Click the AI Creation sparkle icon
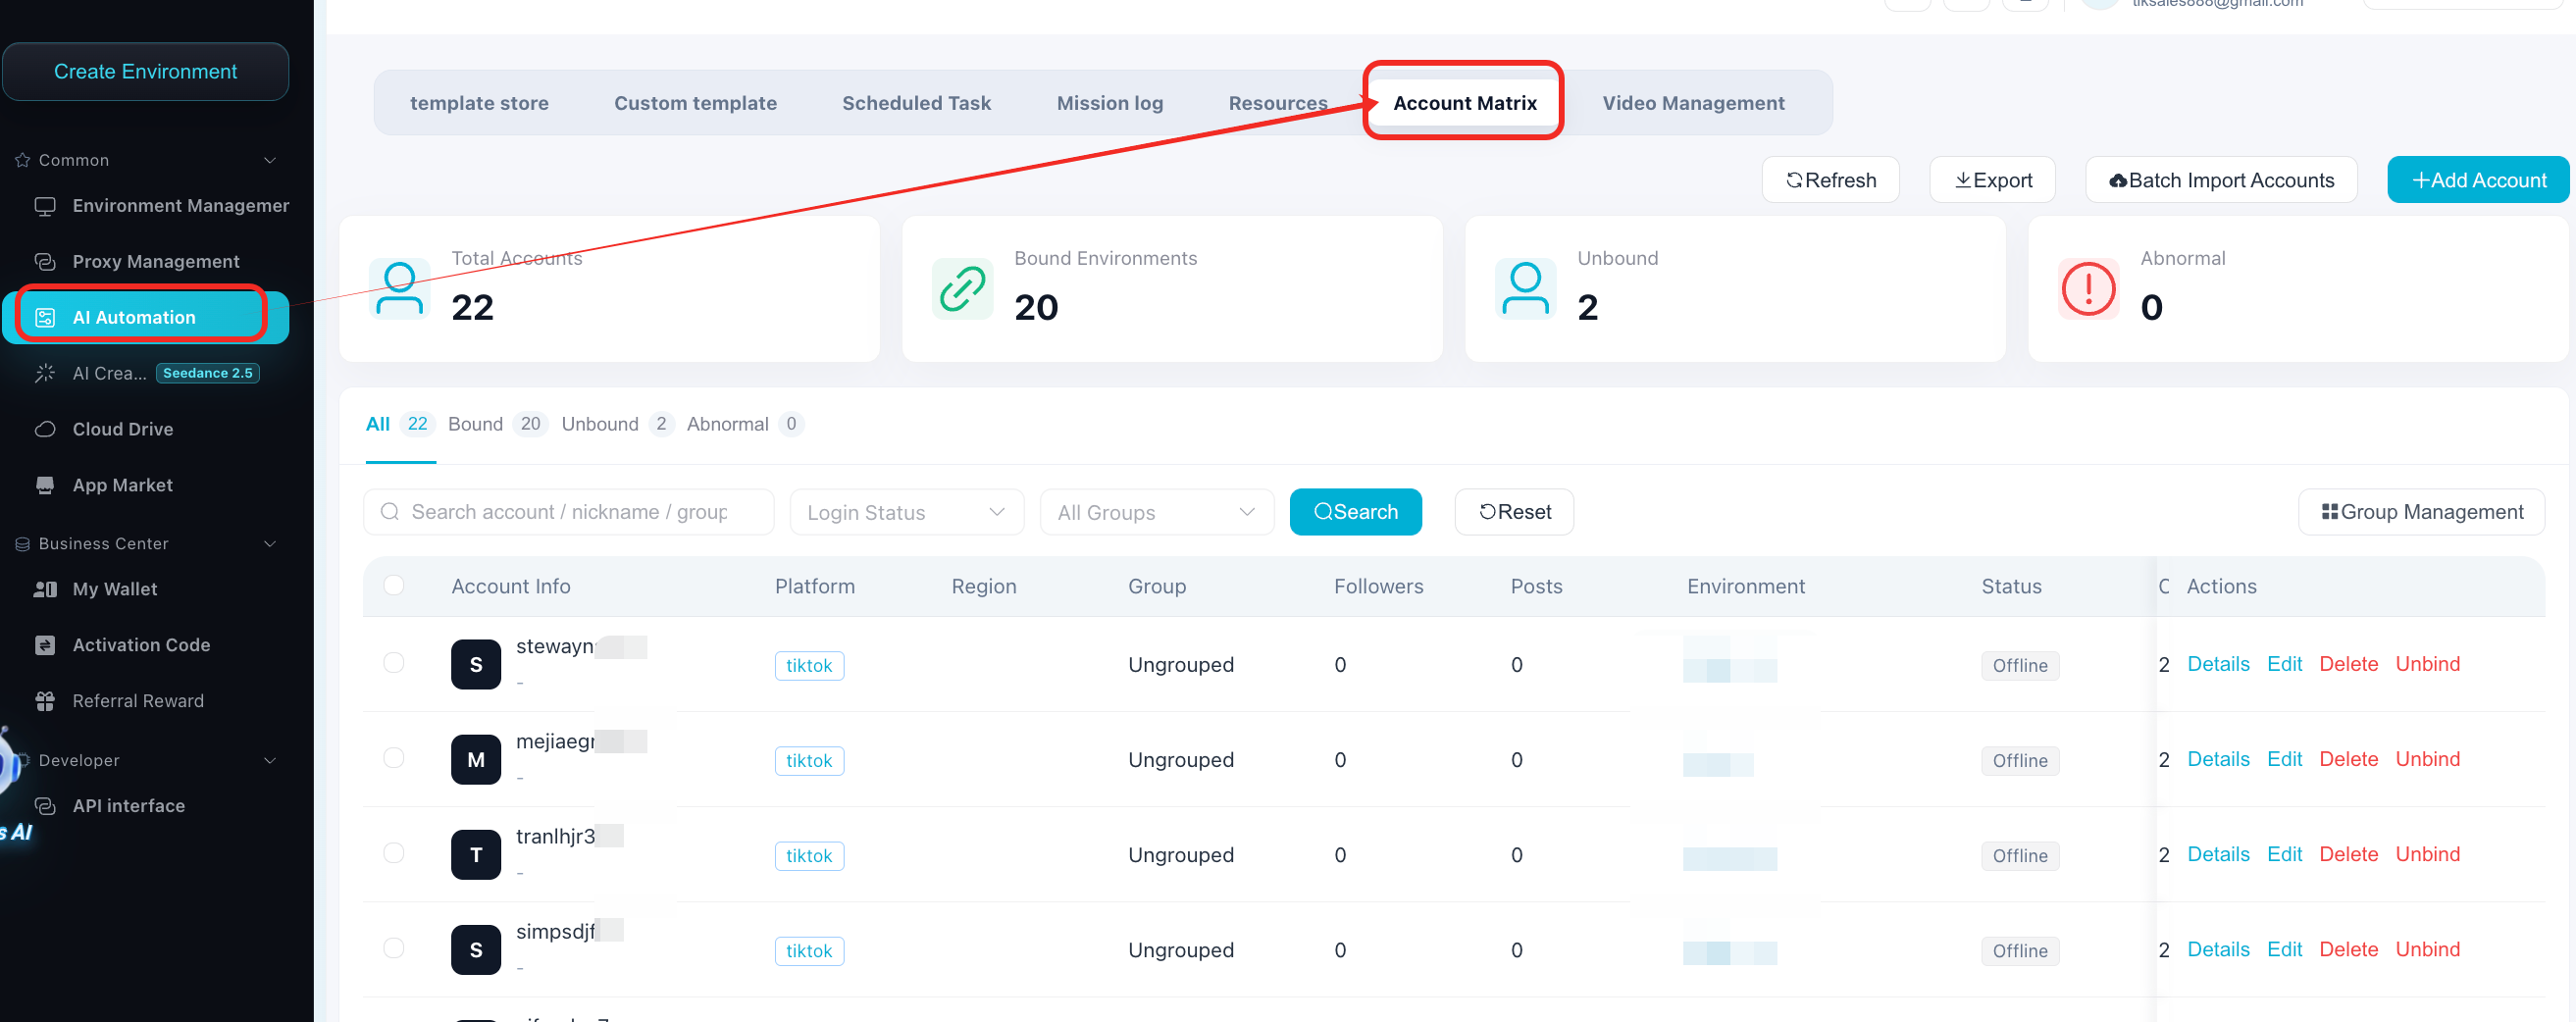This screenshot has width=2576, height=1022. click(x=45, y=374)
